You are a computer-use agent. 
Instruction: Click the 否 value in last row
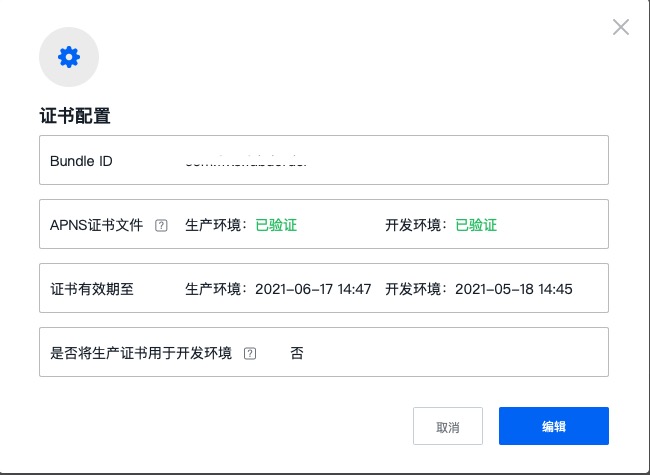[297, 353]
